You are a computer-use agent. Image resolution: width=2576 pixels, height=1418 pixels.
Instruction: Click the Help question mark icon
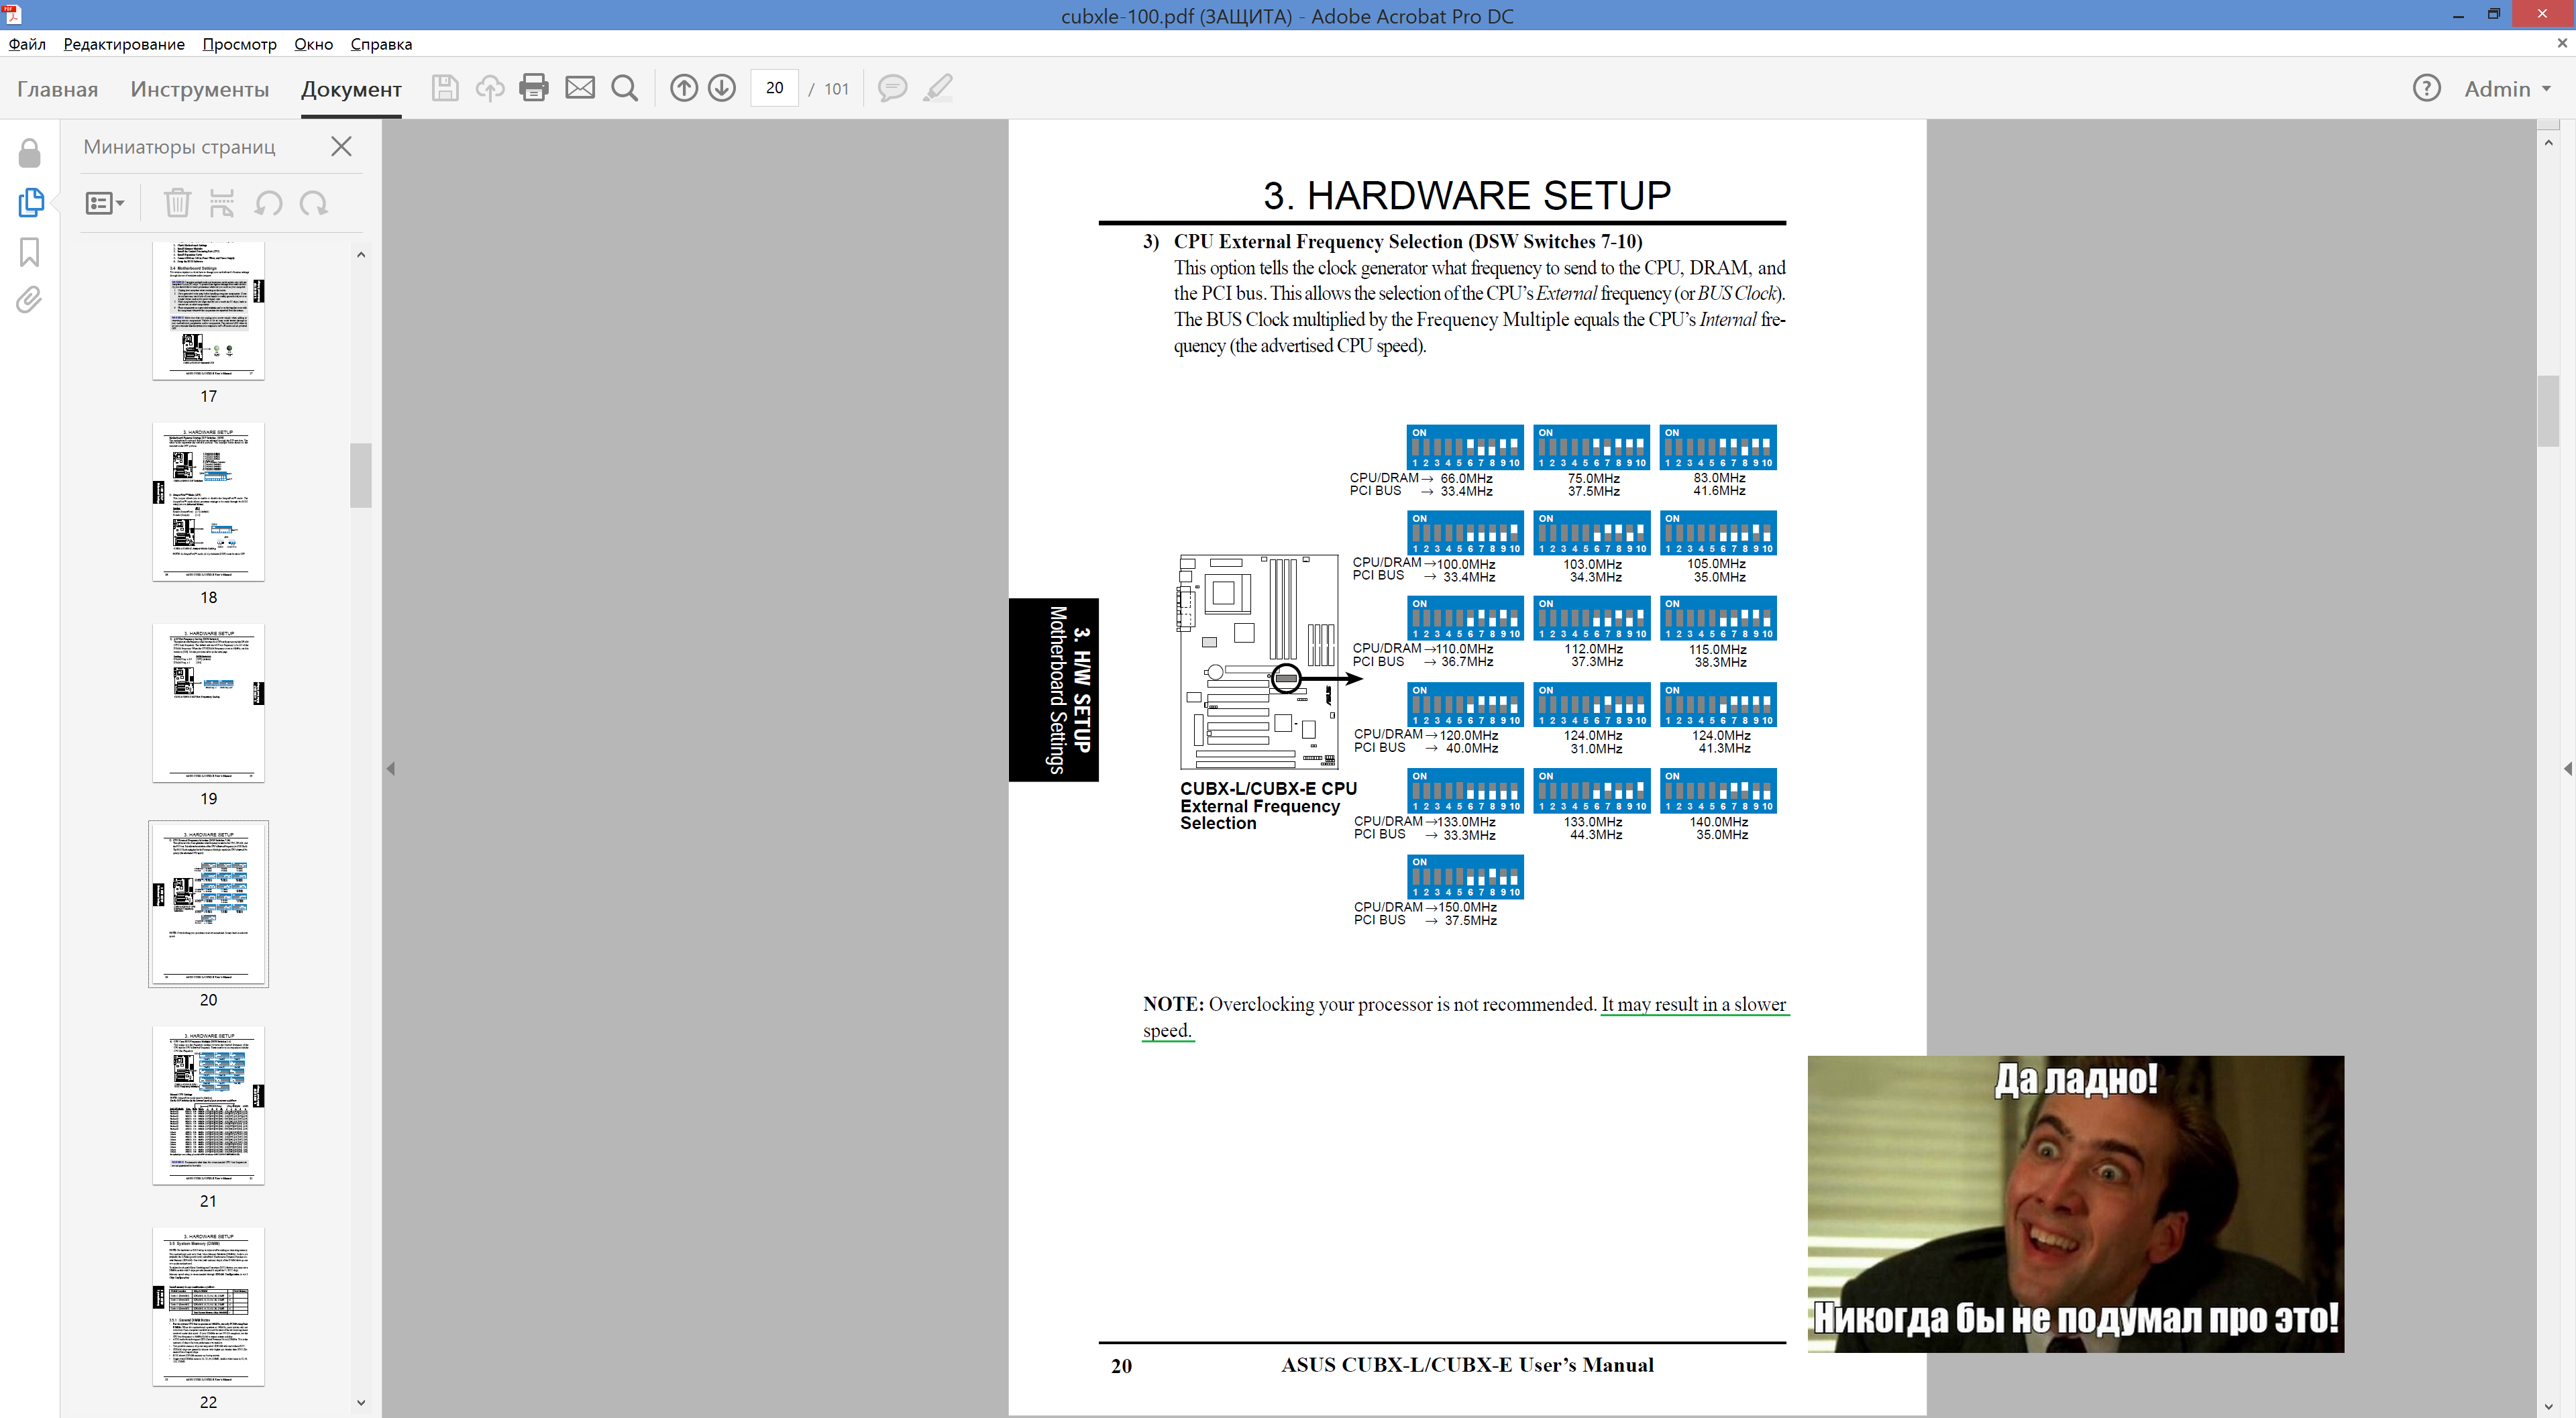point(2426,88)
